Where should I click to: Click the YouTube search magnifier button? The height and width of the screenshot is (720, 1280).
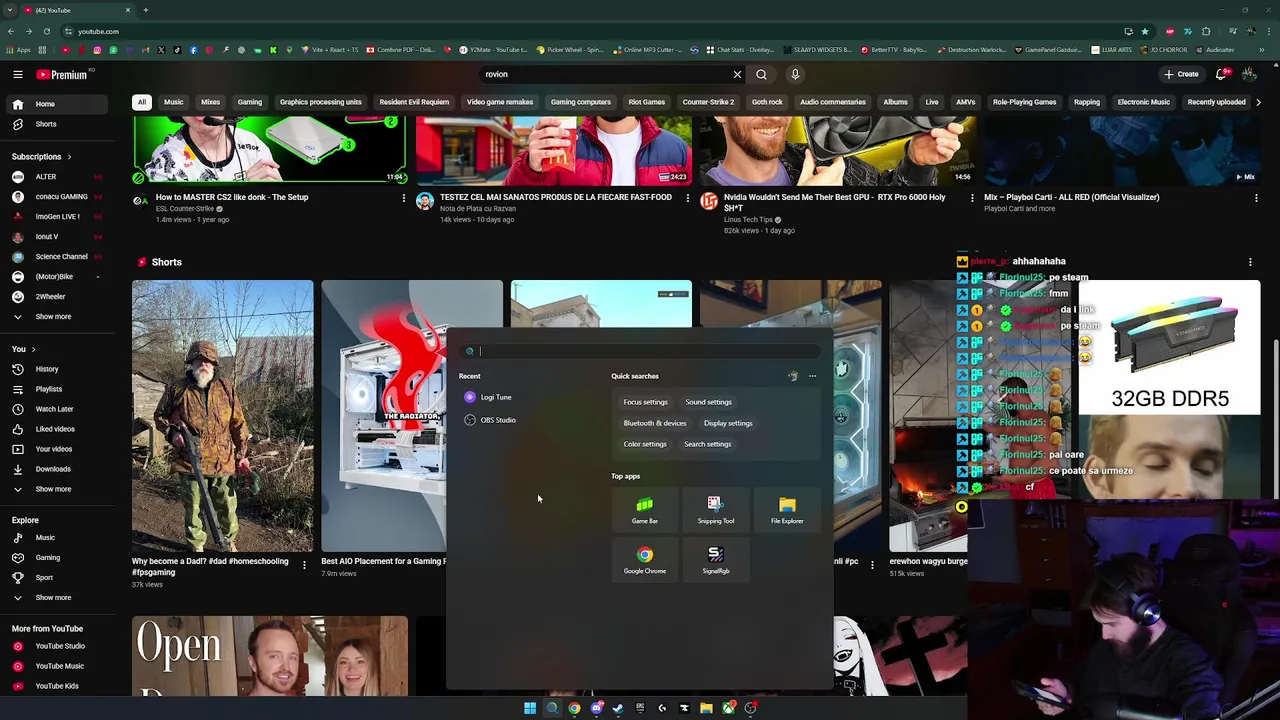[x=761, y=74]
